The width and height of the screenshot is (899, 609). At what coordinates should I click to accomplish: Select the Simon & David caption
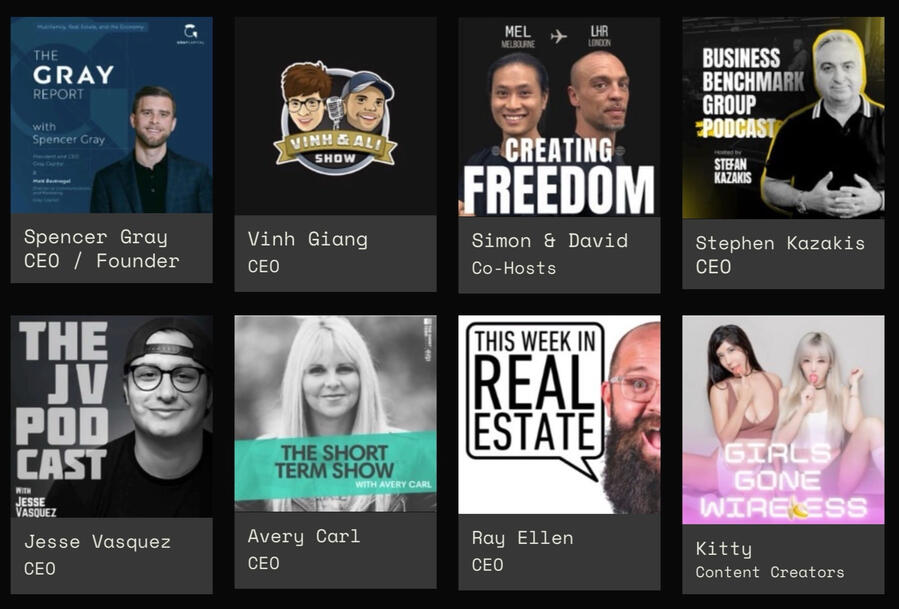(x=549, y=240)
